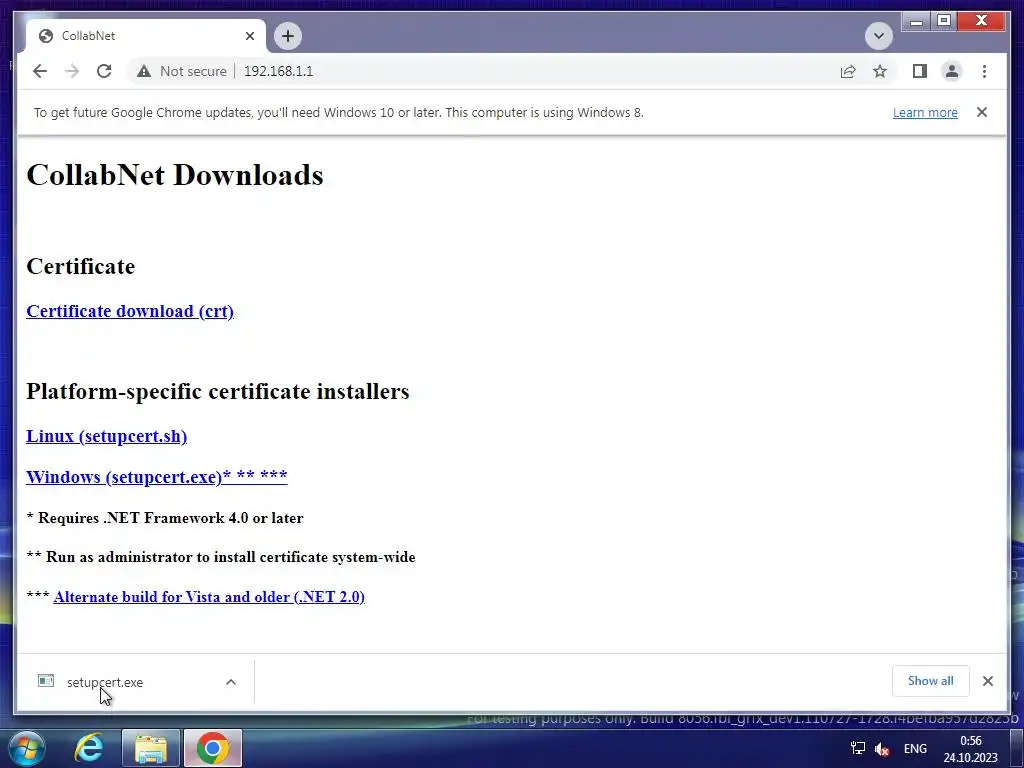
Task: Open the Chrome side panel icon
Action: tap(920, 71)
